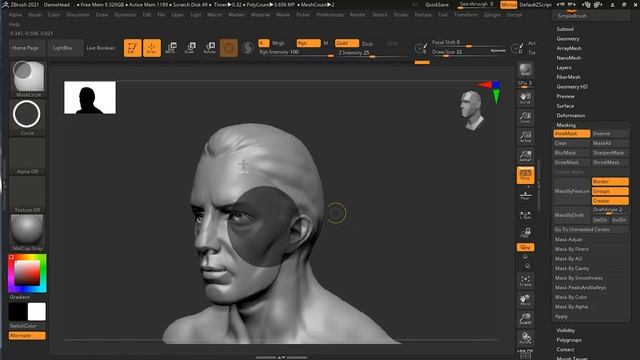640x360 pixels.
Task: Open the Preferences menu
Action: pos(330,15)
